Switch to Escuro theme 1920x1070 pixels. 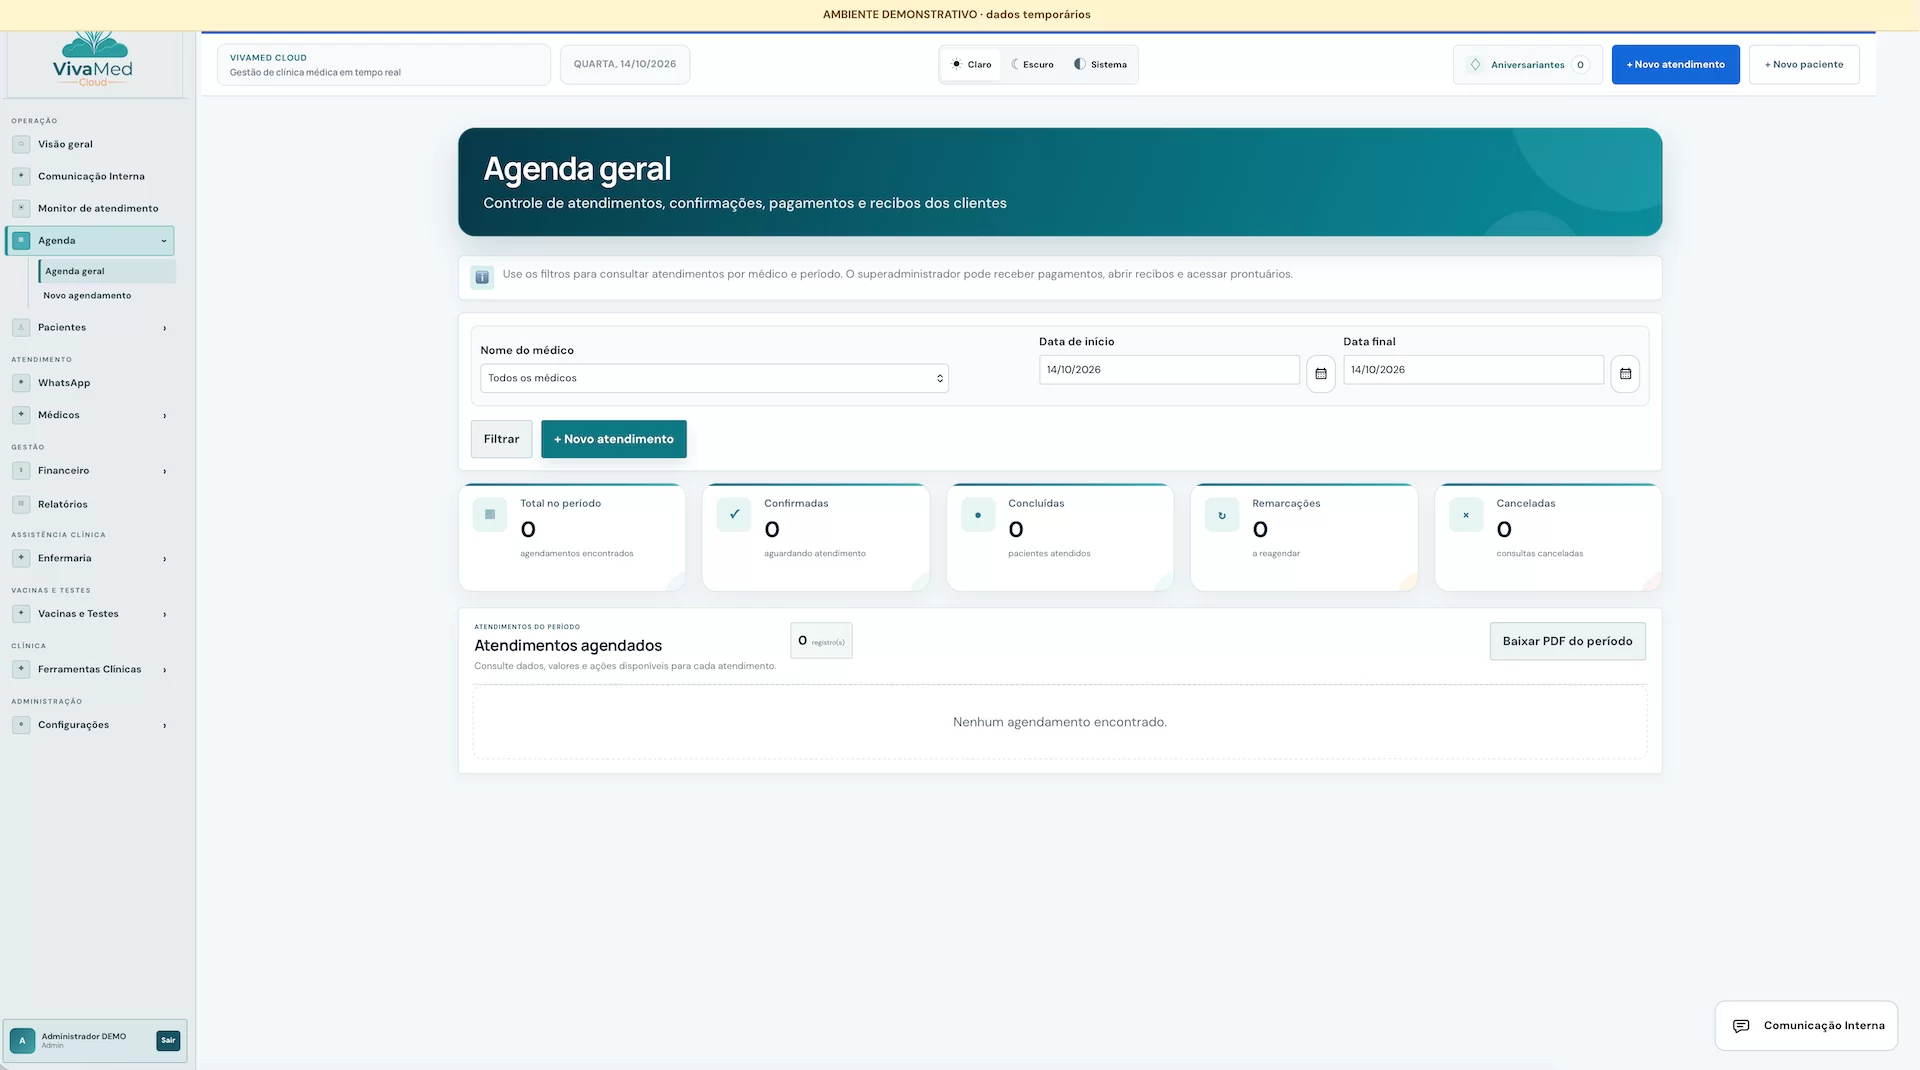pyautogui.click(x=1032, y=65)
